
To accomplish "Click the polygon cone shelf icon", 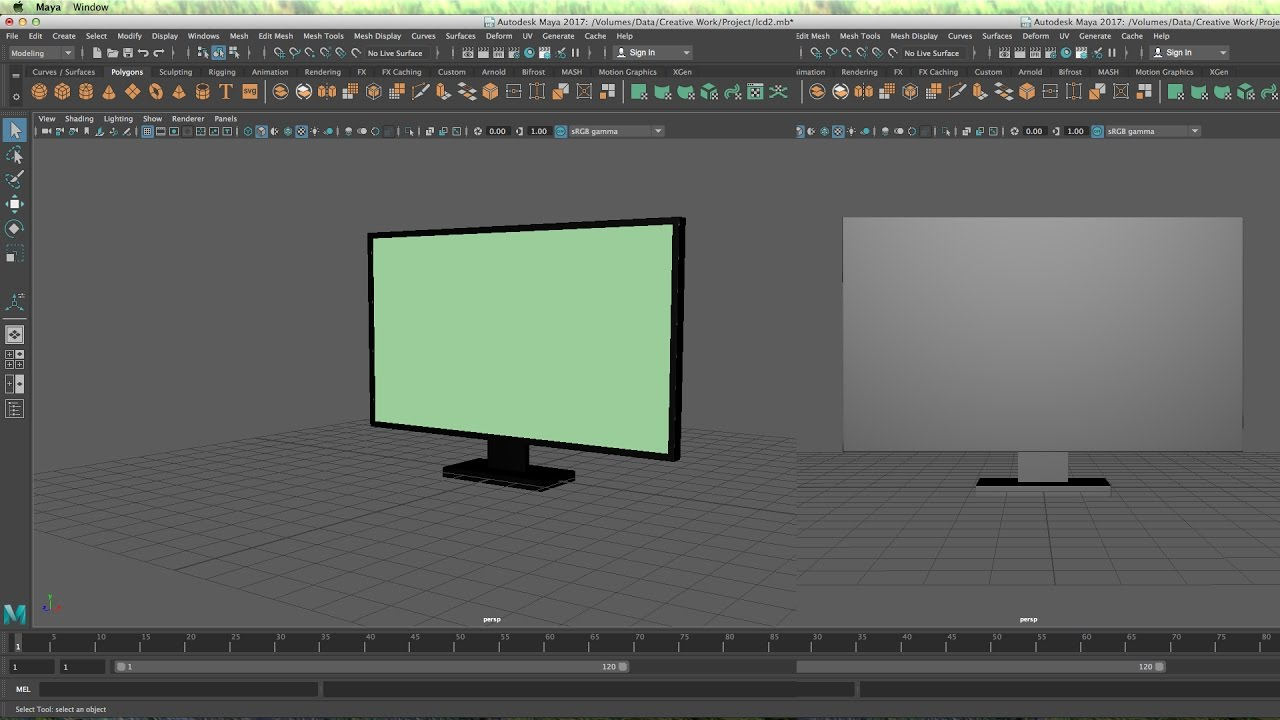I will [109, 92].
